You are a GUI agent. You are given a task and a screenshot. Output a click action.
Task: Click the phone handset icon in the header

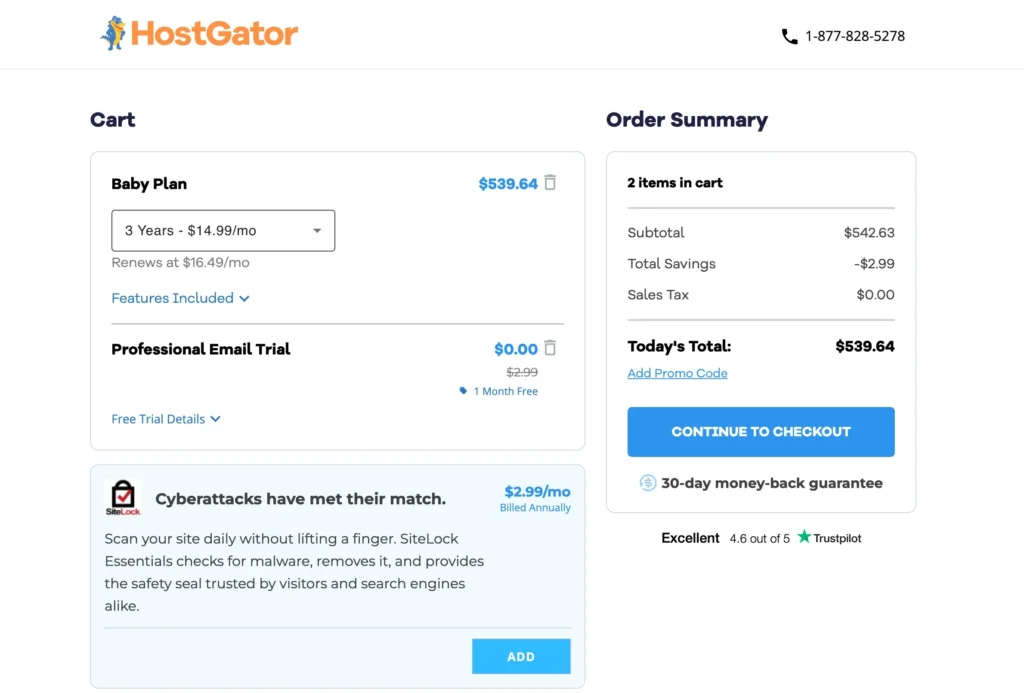[x=789, y=35]
